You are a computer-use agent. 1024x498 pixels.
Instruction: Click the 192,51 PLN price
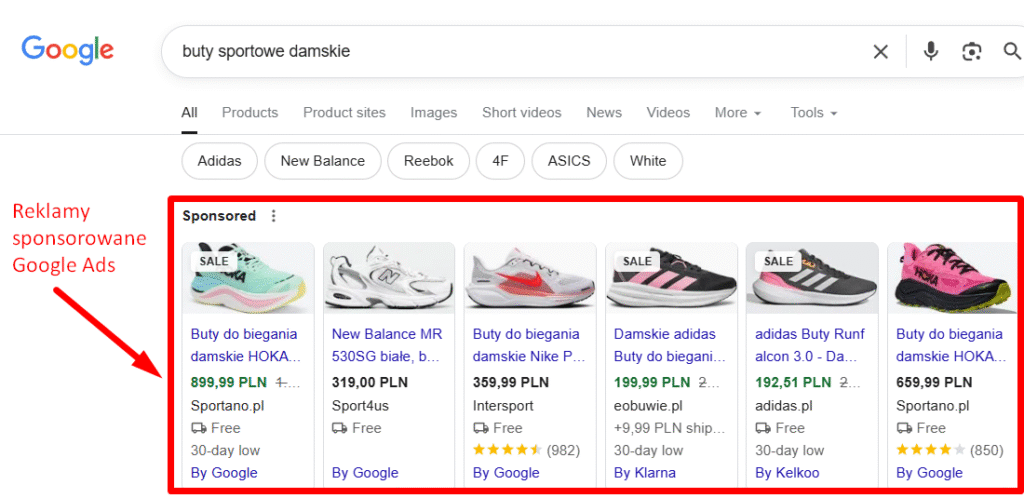(792, 382)
